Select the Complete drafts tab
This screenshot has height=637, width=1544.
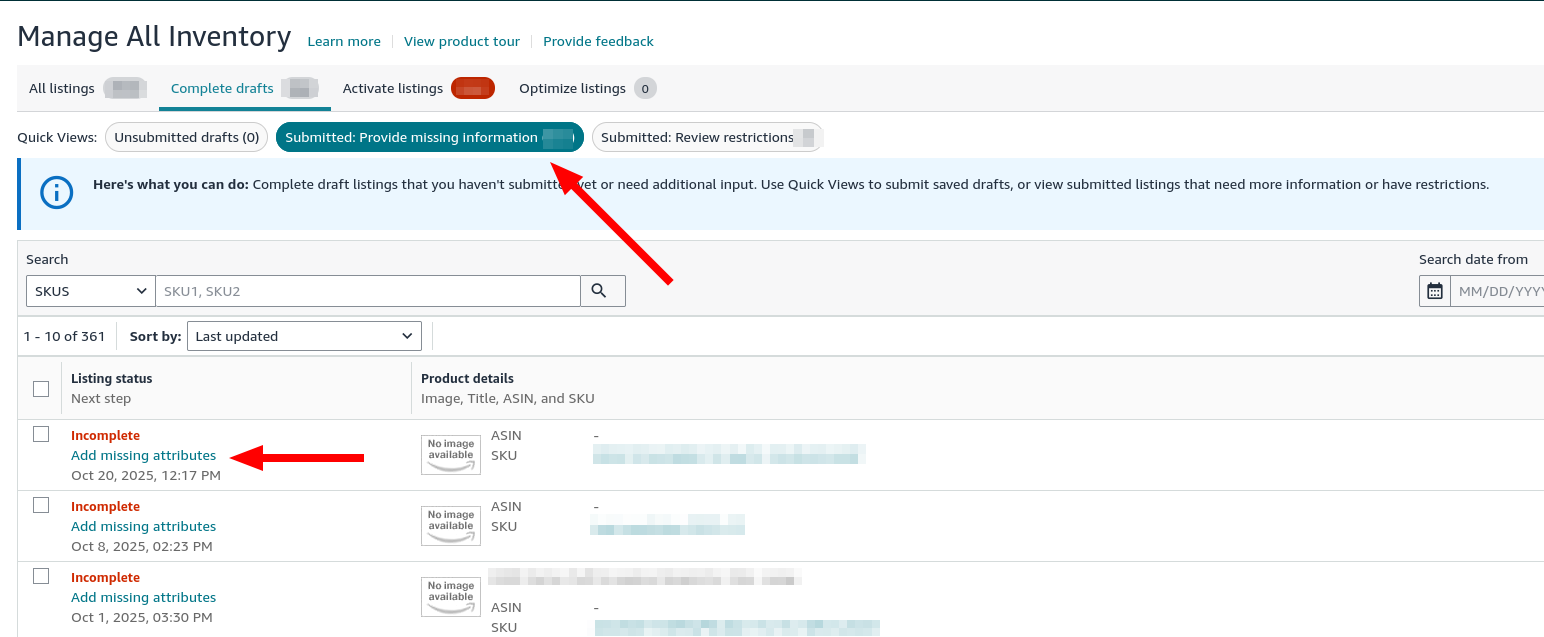point(221,88)
